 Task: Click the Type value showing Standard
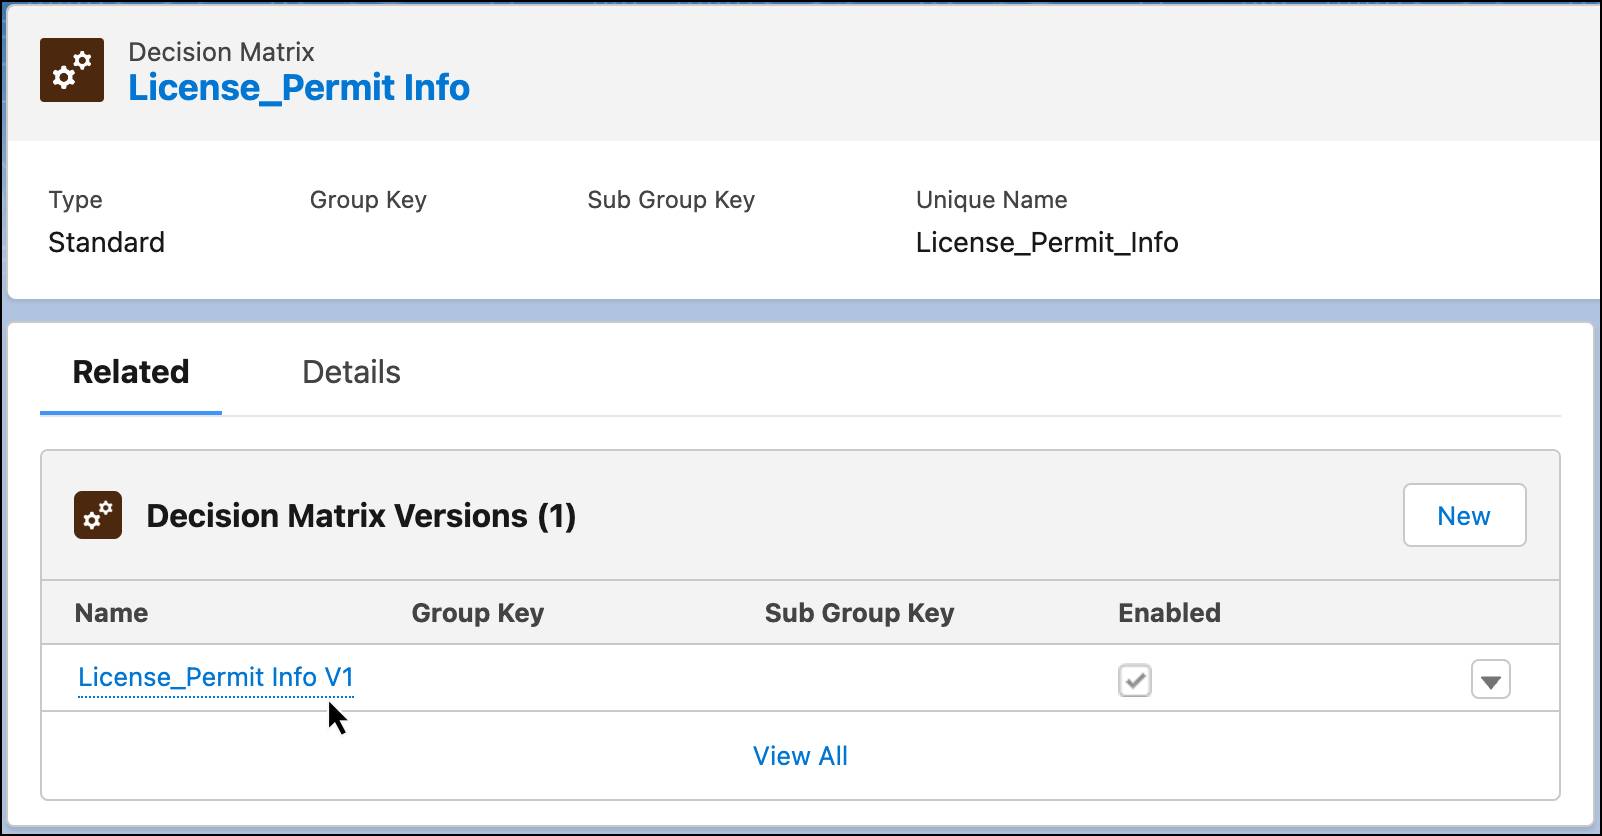pyautogui.click(x=106, y=242)
